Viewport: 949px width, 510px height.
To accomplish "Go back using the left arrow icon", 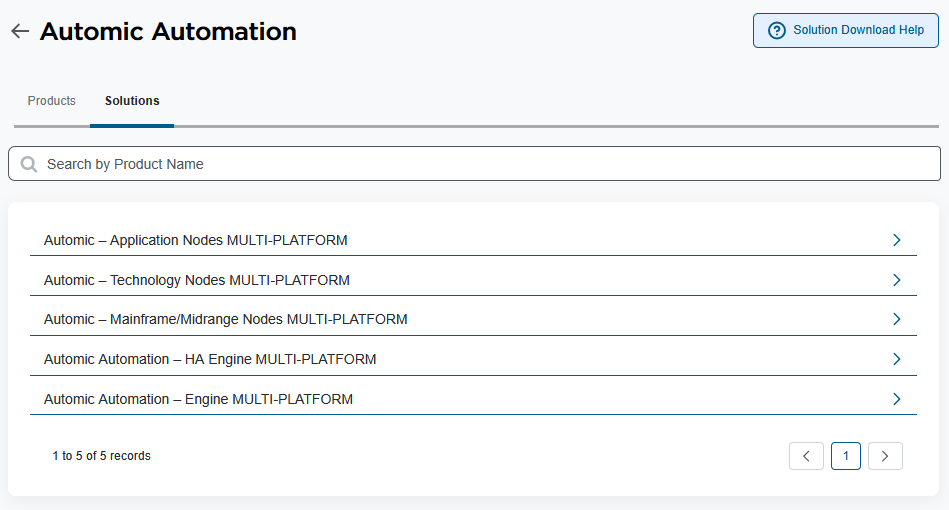I will [20, 31].
